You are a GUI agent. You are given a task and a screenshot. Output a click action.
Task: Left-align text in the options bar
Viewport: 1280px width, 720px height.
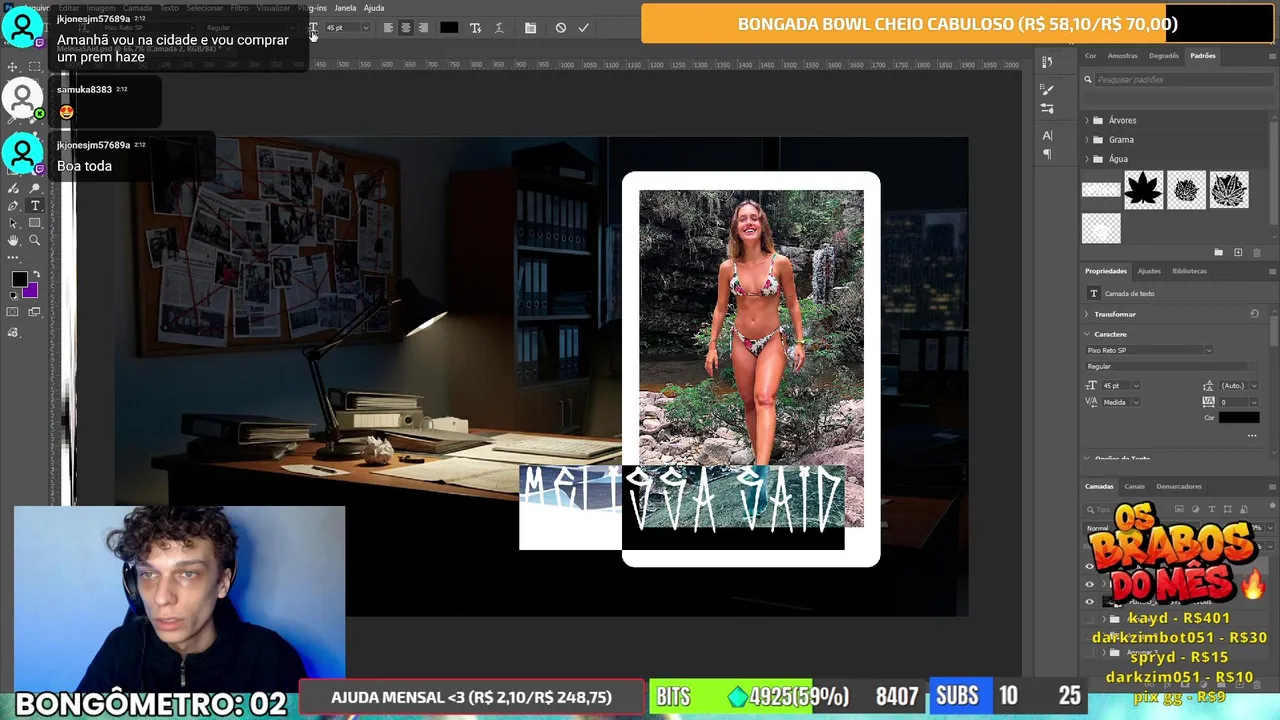[388, 28]
